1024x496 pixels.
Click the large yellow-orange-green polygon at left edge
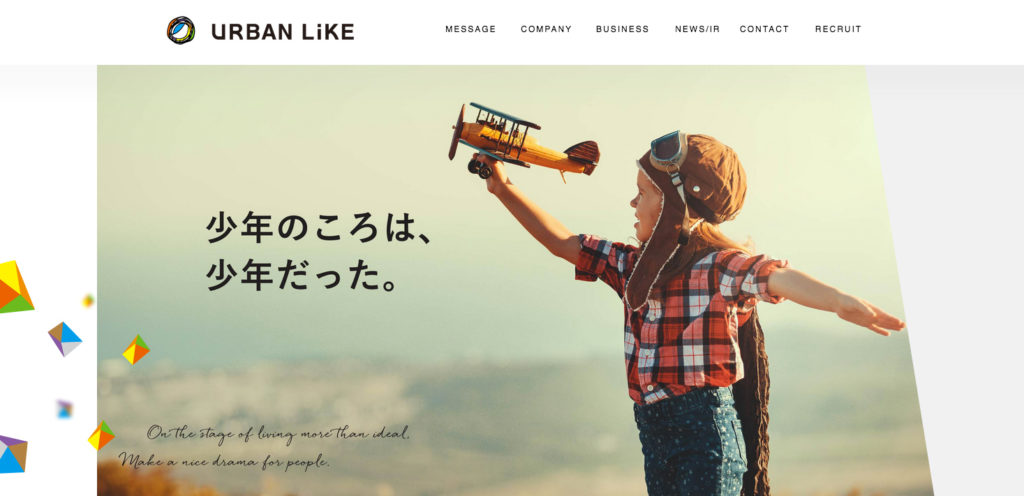click(14, 287)
